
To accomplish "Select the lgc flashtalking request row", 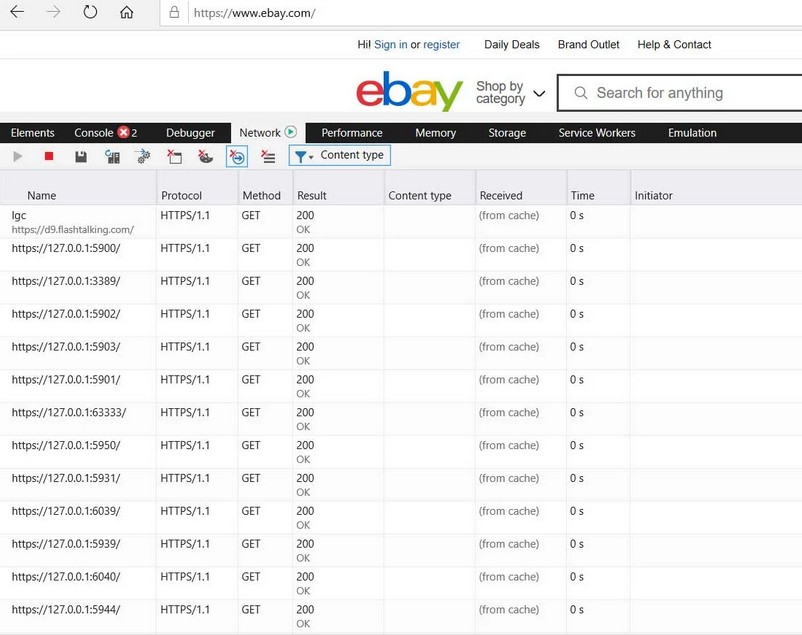I will [401, 222].
